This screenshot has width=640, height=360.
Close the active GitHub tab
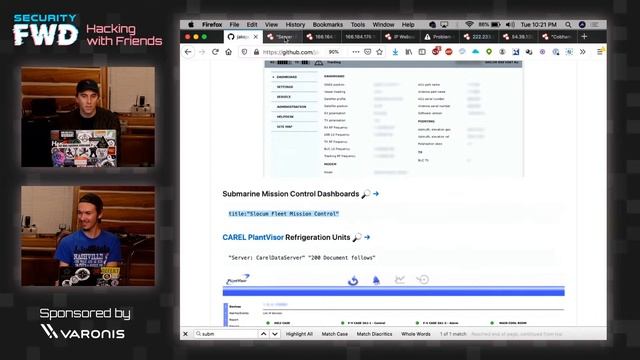point(256,37)
